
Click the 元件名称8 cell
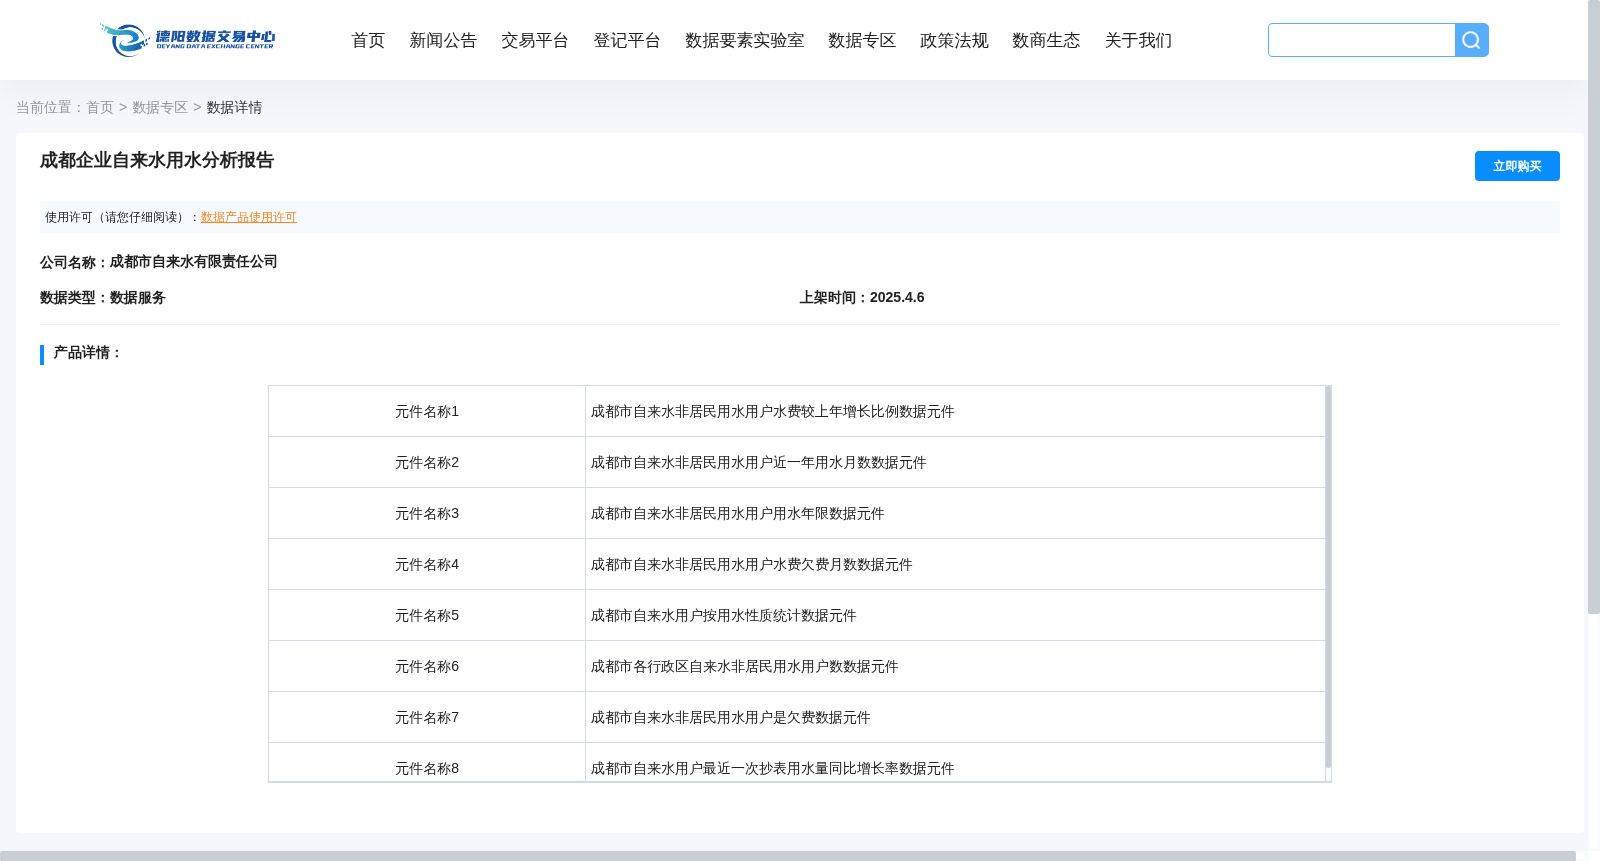tap(427, 763)
